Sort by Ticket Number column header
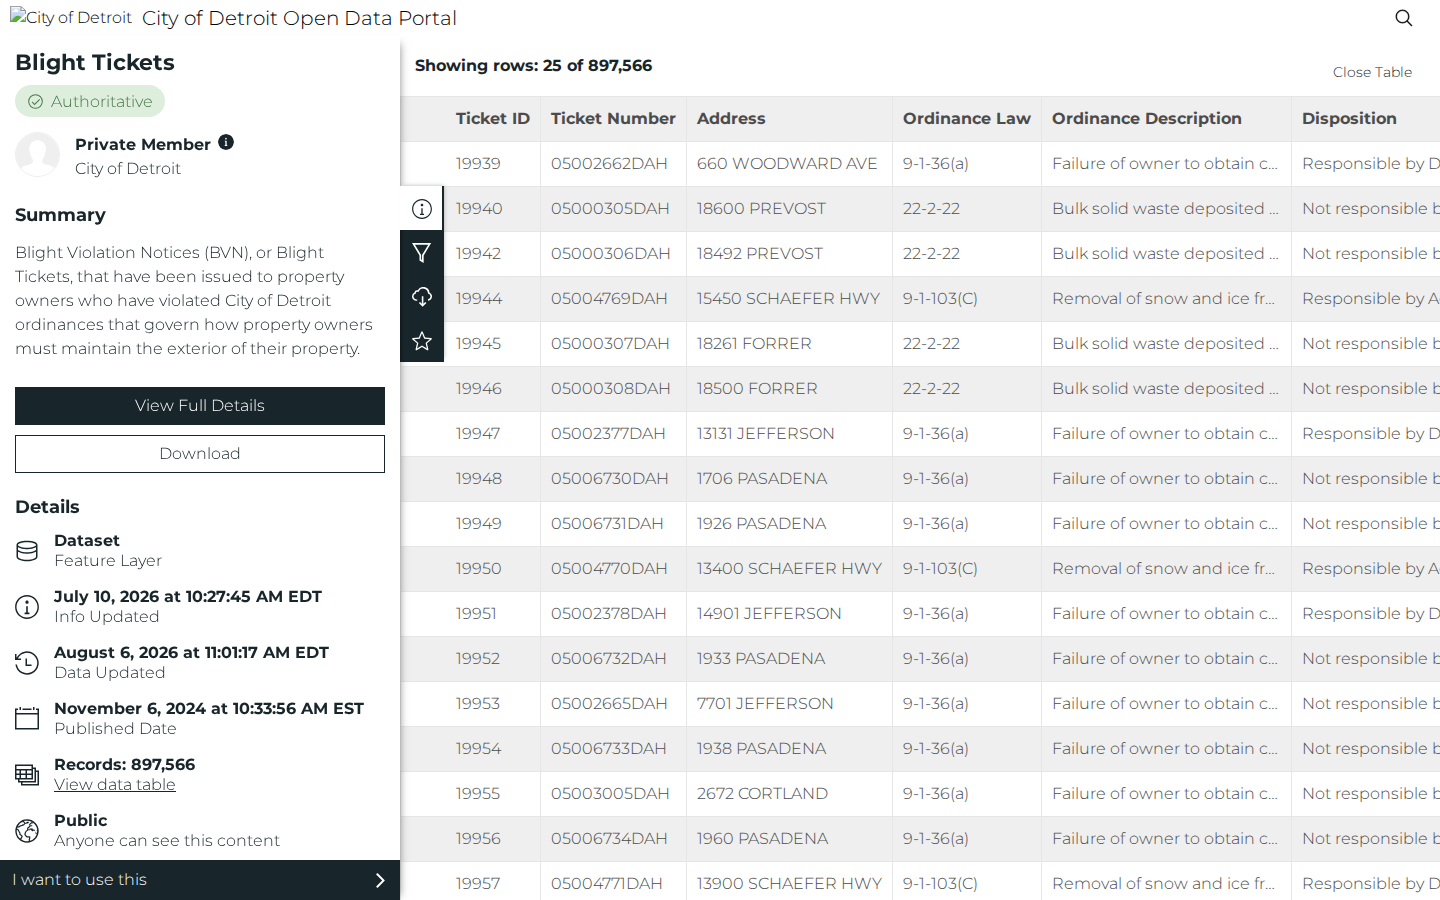1440x900 pixels. 613,118
